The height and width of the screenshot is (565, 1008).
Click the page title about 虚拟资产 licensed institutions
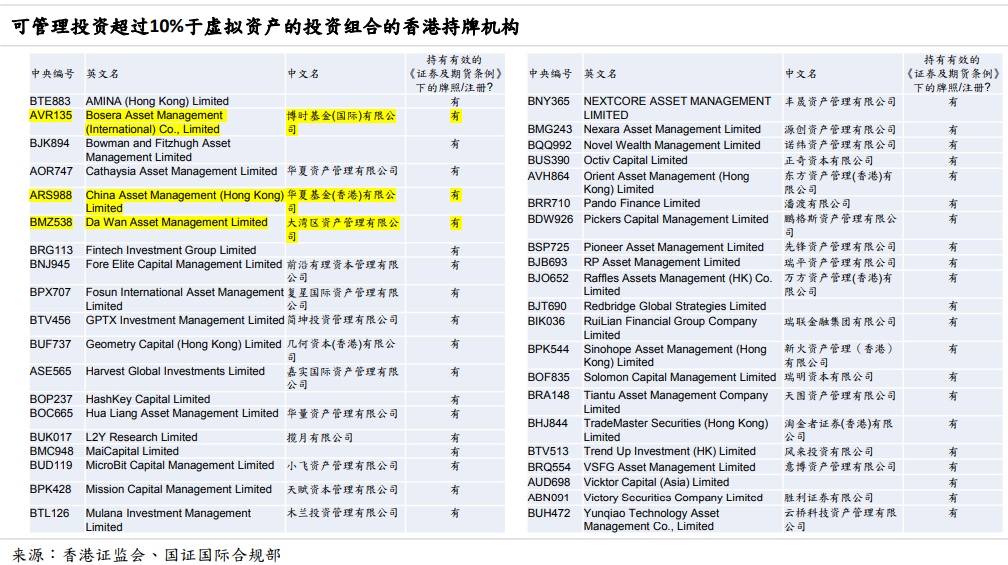(x=266, y=26)
